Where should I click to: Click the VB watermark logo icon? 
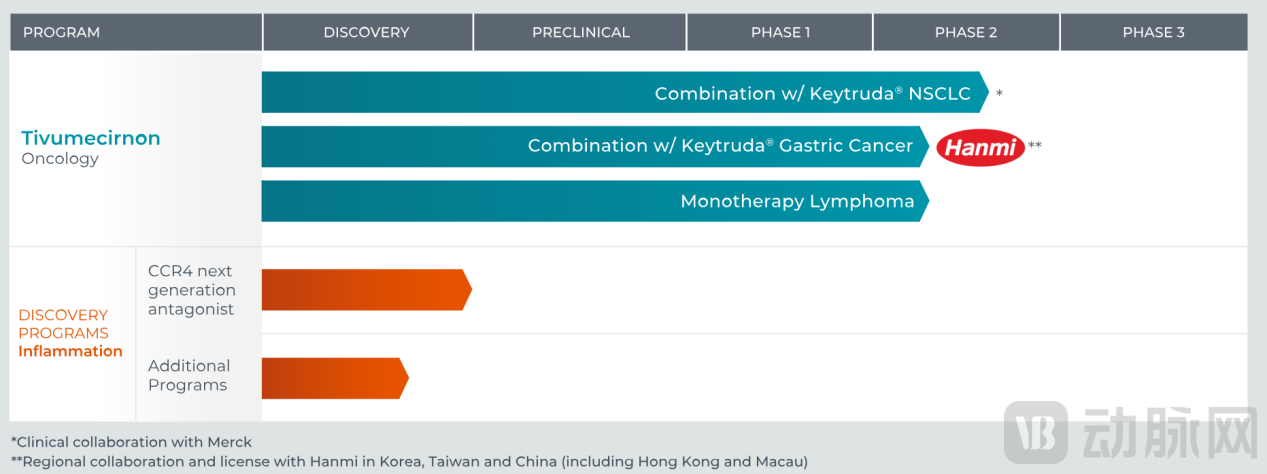[x=1037, y=434]
